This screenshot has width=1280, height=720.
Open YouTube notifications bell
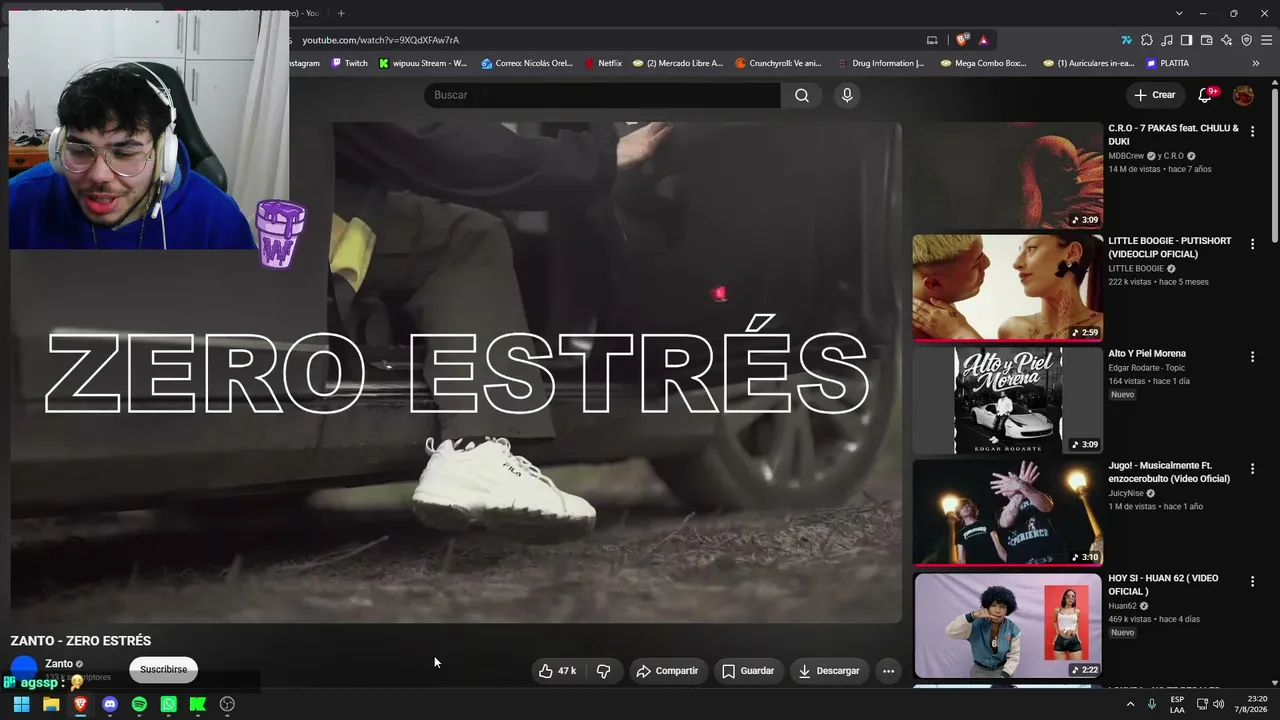(x=1206, y=95)
